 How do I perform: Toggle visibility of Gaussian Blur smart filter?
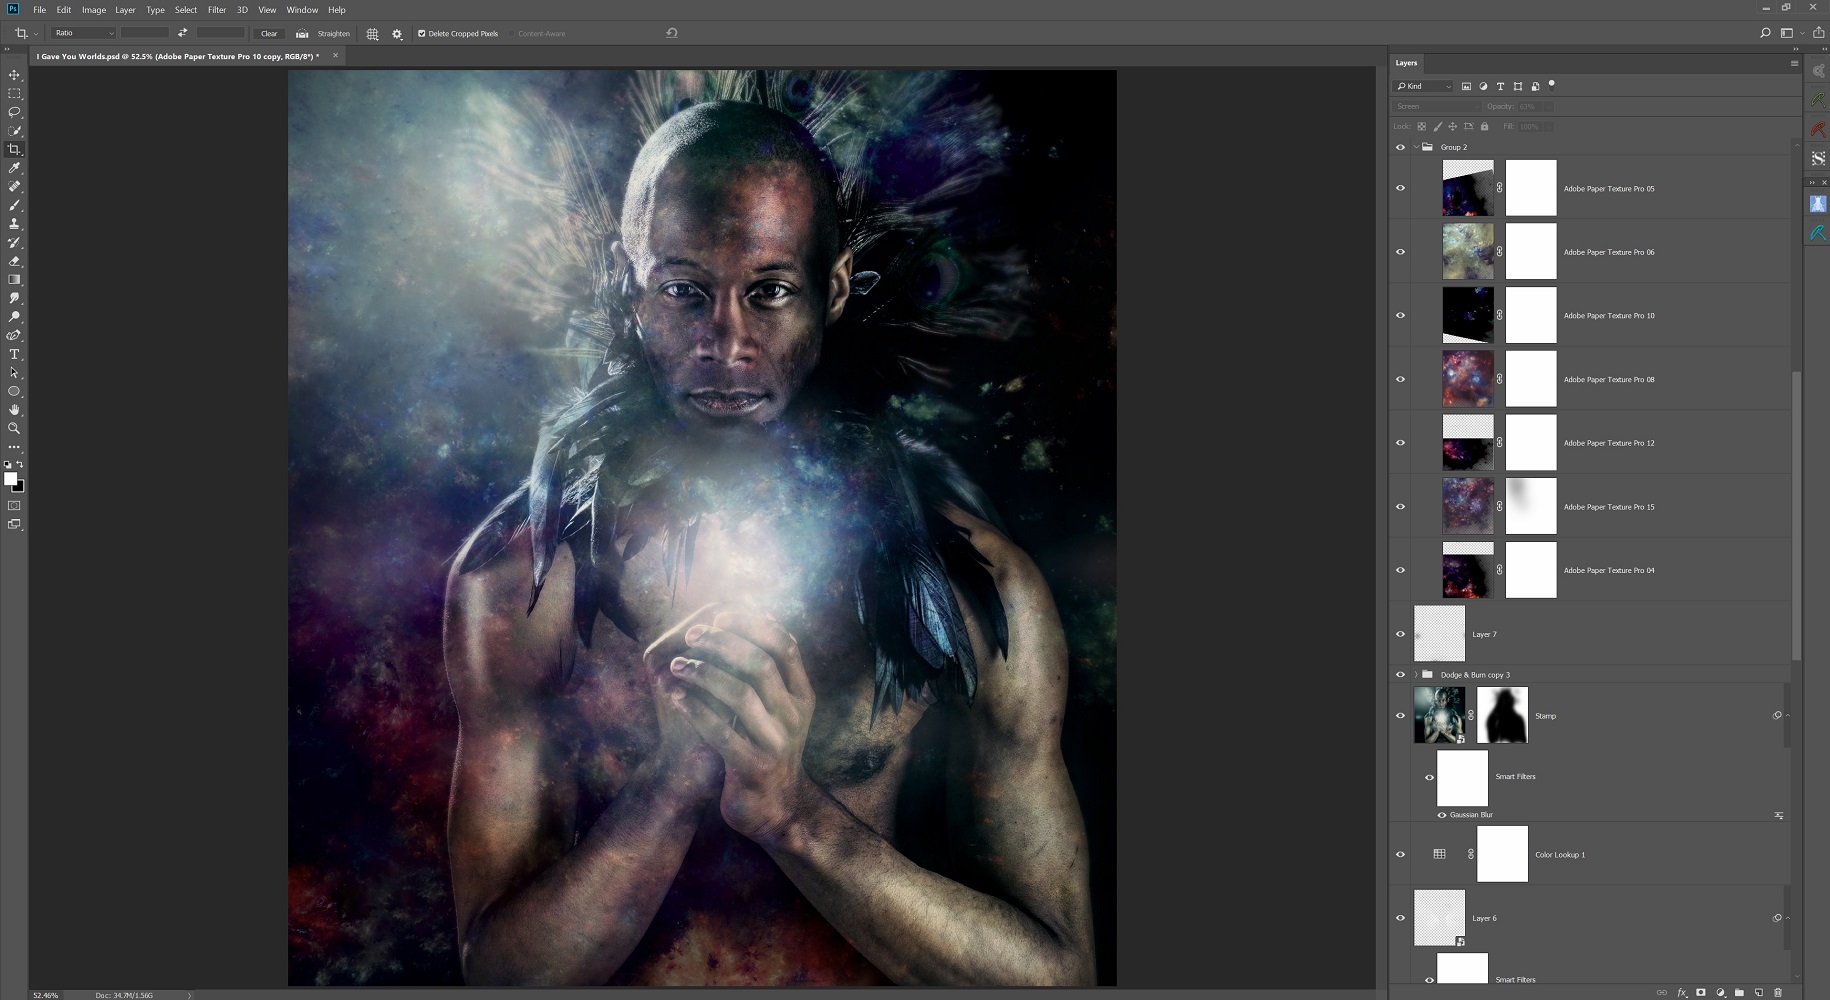(1441, 815)
